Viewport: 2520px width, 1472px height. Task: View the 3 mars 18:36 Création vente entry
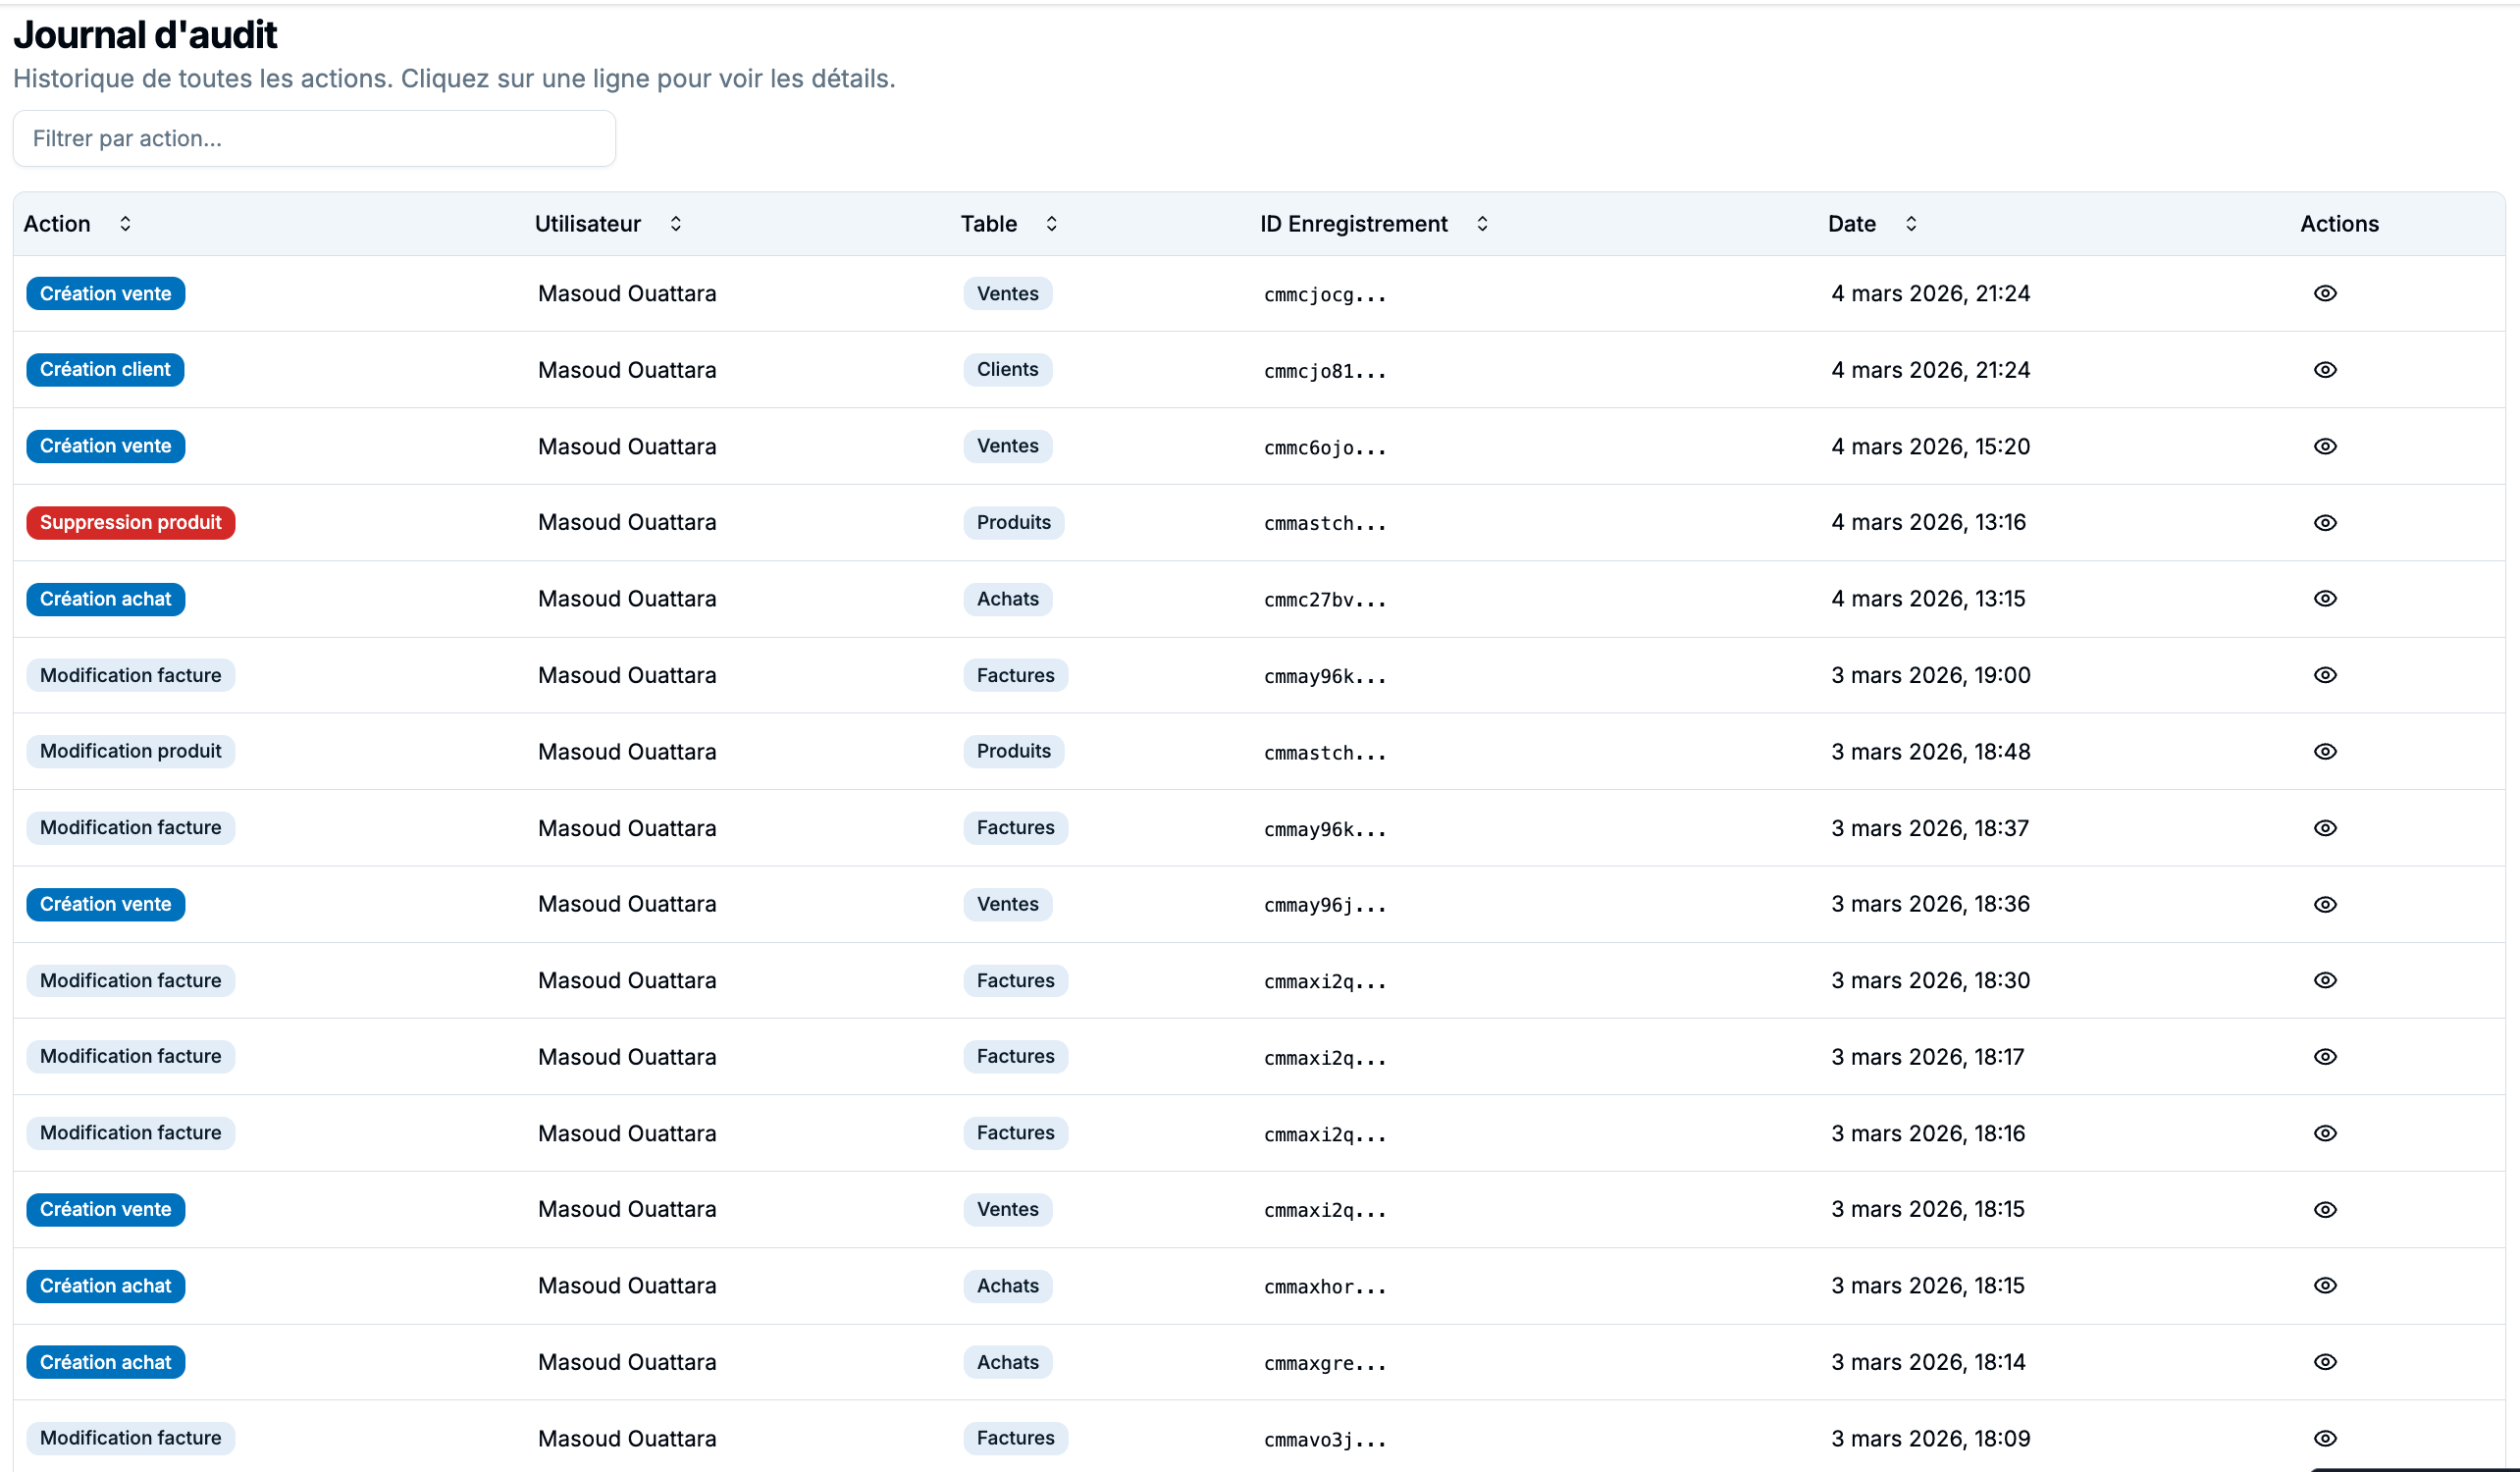point(2324,904)
